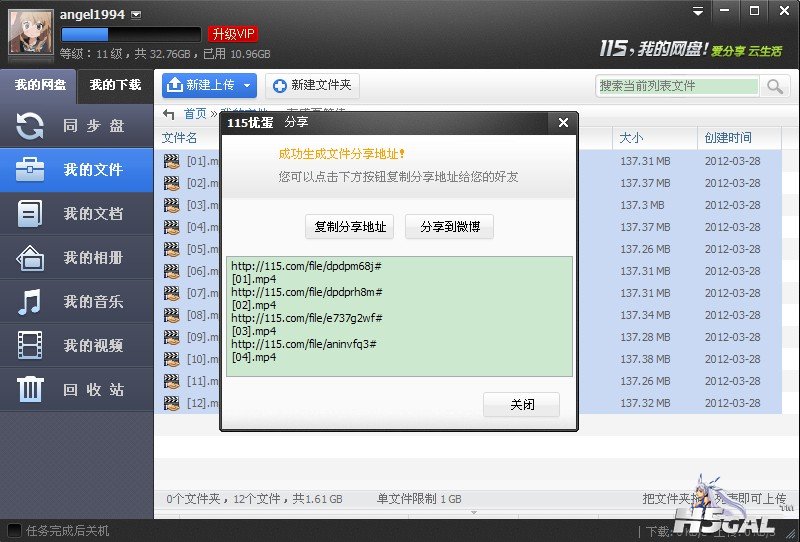
Task: Click the [11] file video icon
Action: coord(172,381)
